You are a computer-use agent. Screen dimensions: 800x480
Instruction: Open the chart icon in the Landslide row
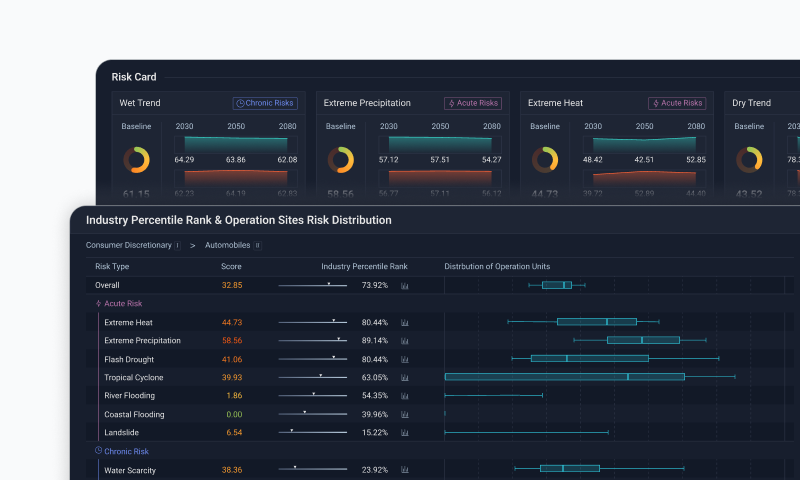[405, 433]
